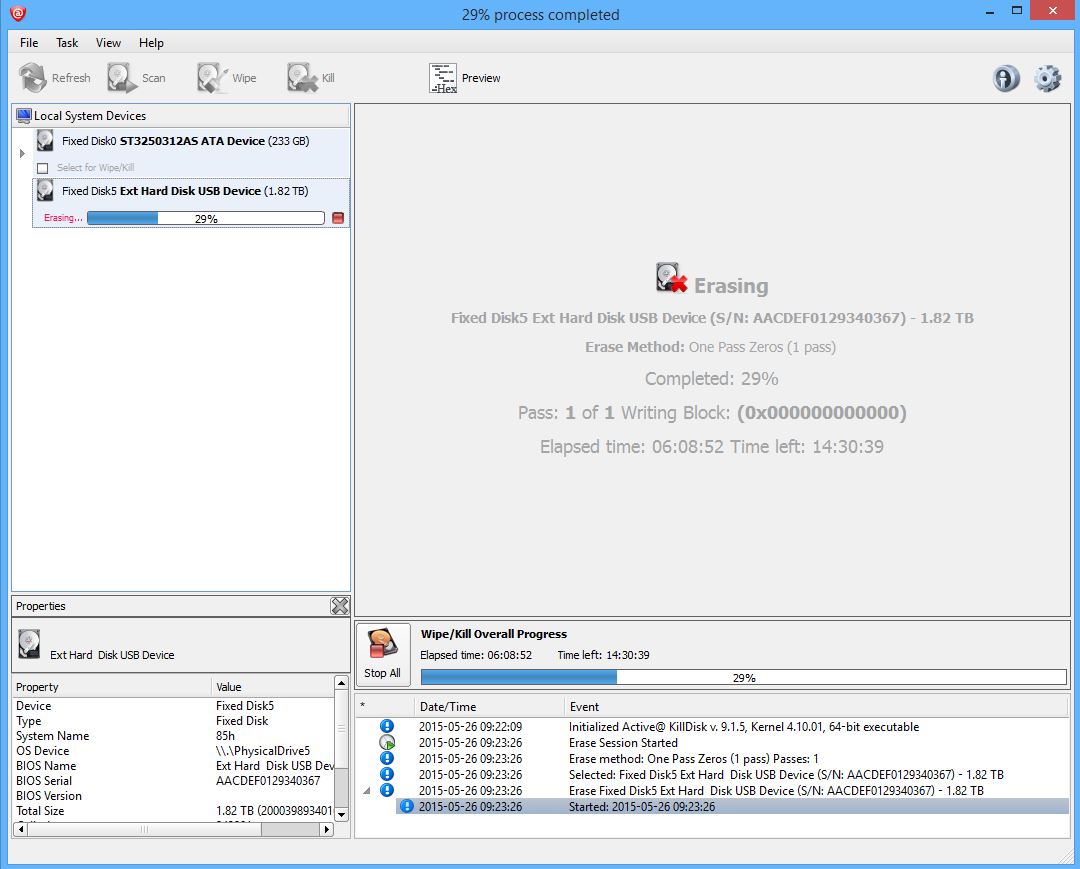Click info icon on highlighted Started entry

407,806
